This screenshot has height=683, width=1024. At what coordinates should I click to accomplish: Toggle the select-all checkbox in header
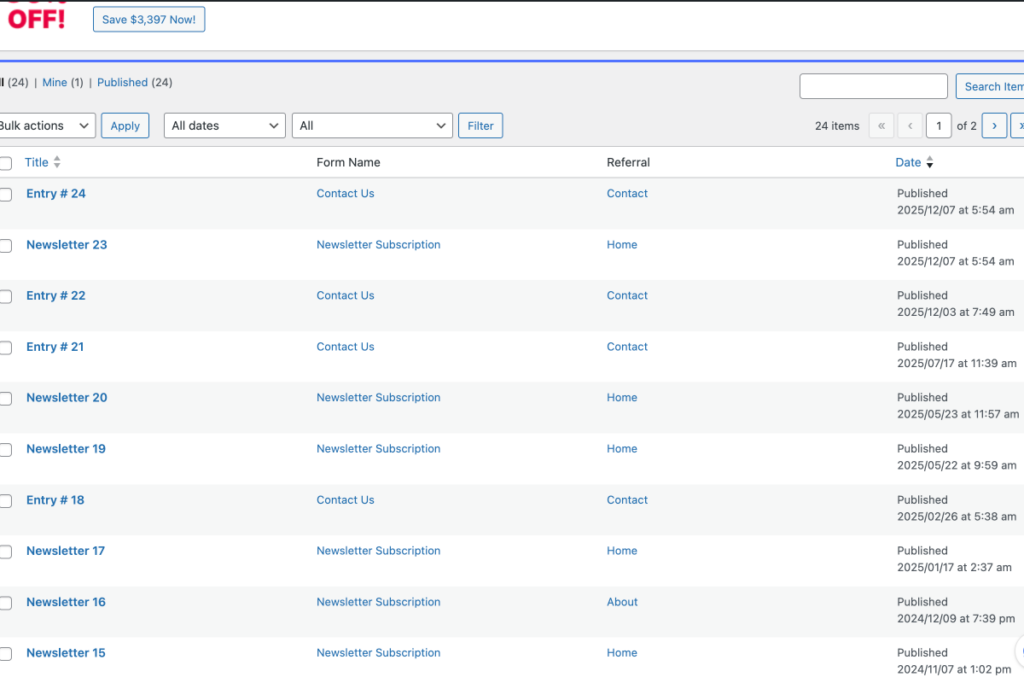pos(6,163)
